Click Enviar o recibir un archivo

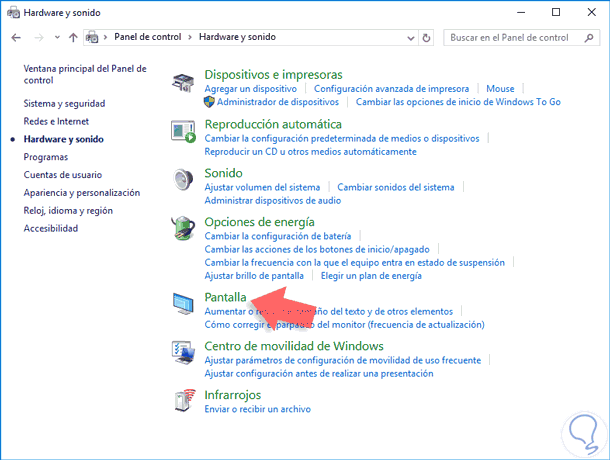point(258,409)
